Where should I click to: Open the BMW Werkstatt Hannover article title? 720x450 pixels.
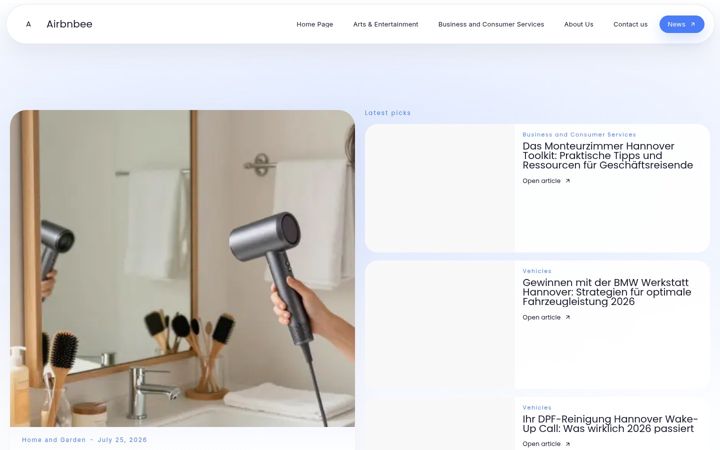click(x=607, y=292)
